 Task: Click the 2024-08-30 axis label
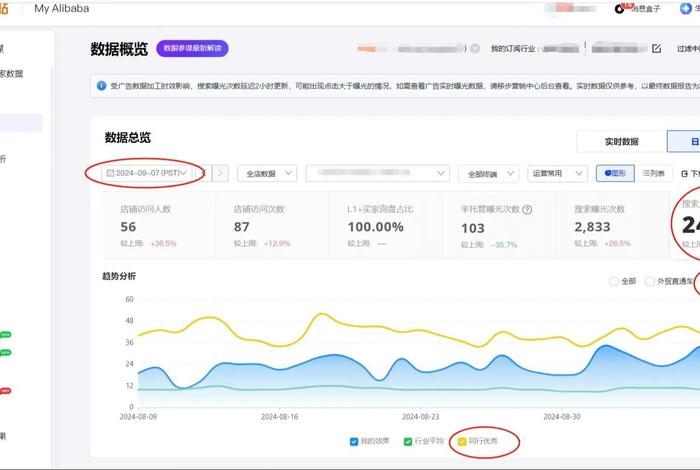tap(562, 417)
